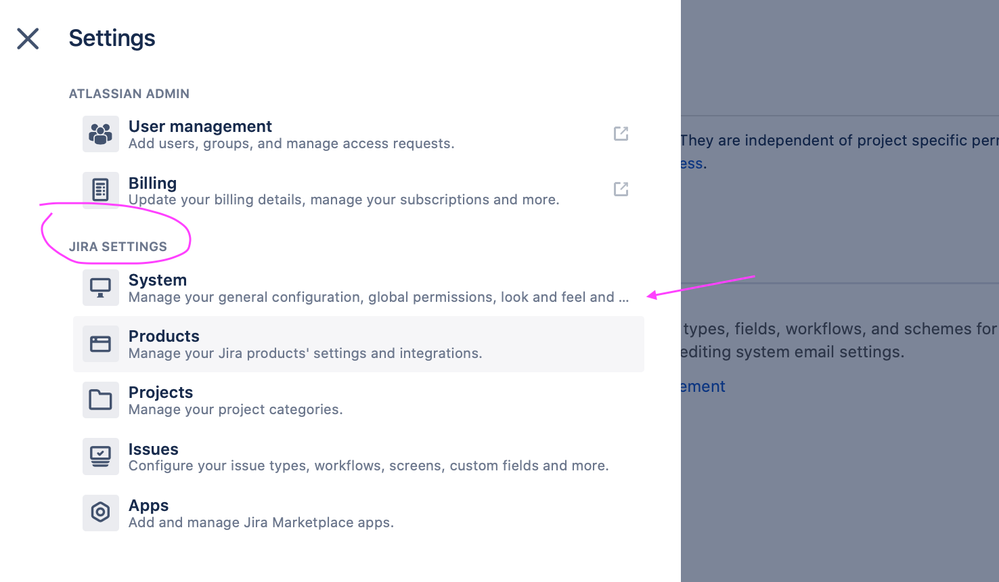Click the partially hidden 'ement' link in the background page

pos(703,386)
